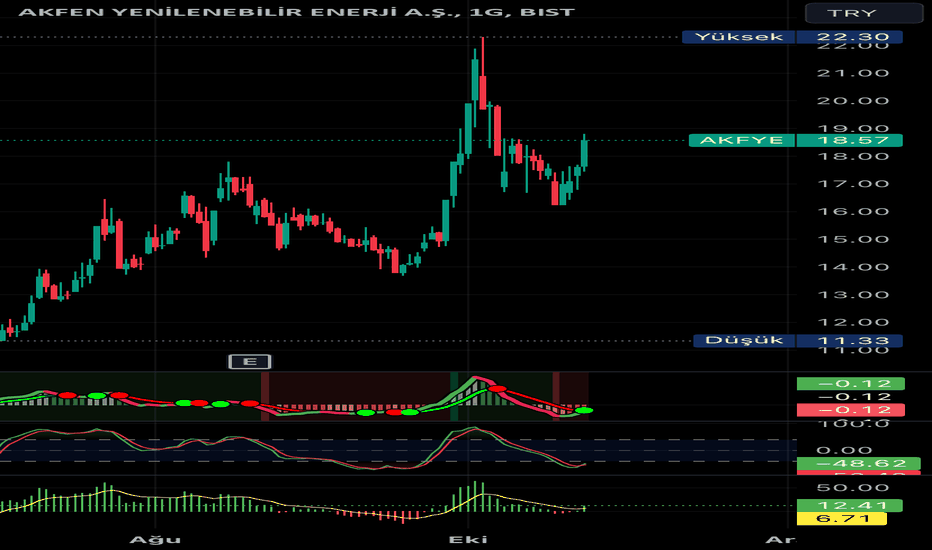Click the earnings E marker icon

(x=250, y=362)
